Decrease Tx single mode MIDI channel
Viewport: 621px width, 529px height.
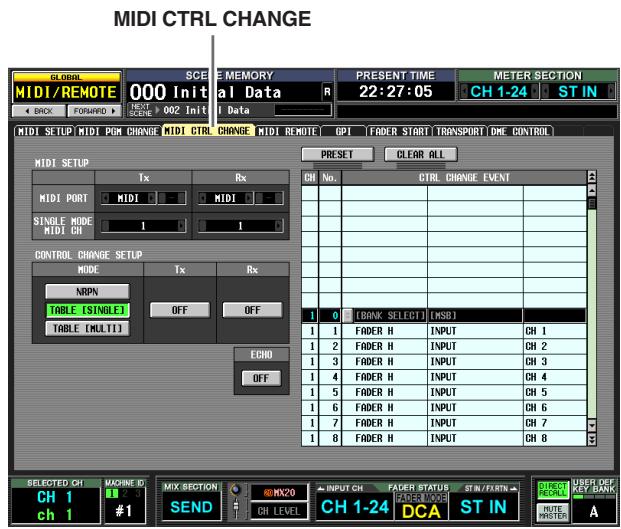point(105,226)
